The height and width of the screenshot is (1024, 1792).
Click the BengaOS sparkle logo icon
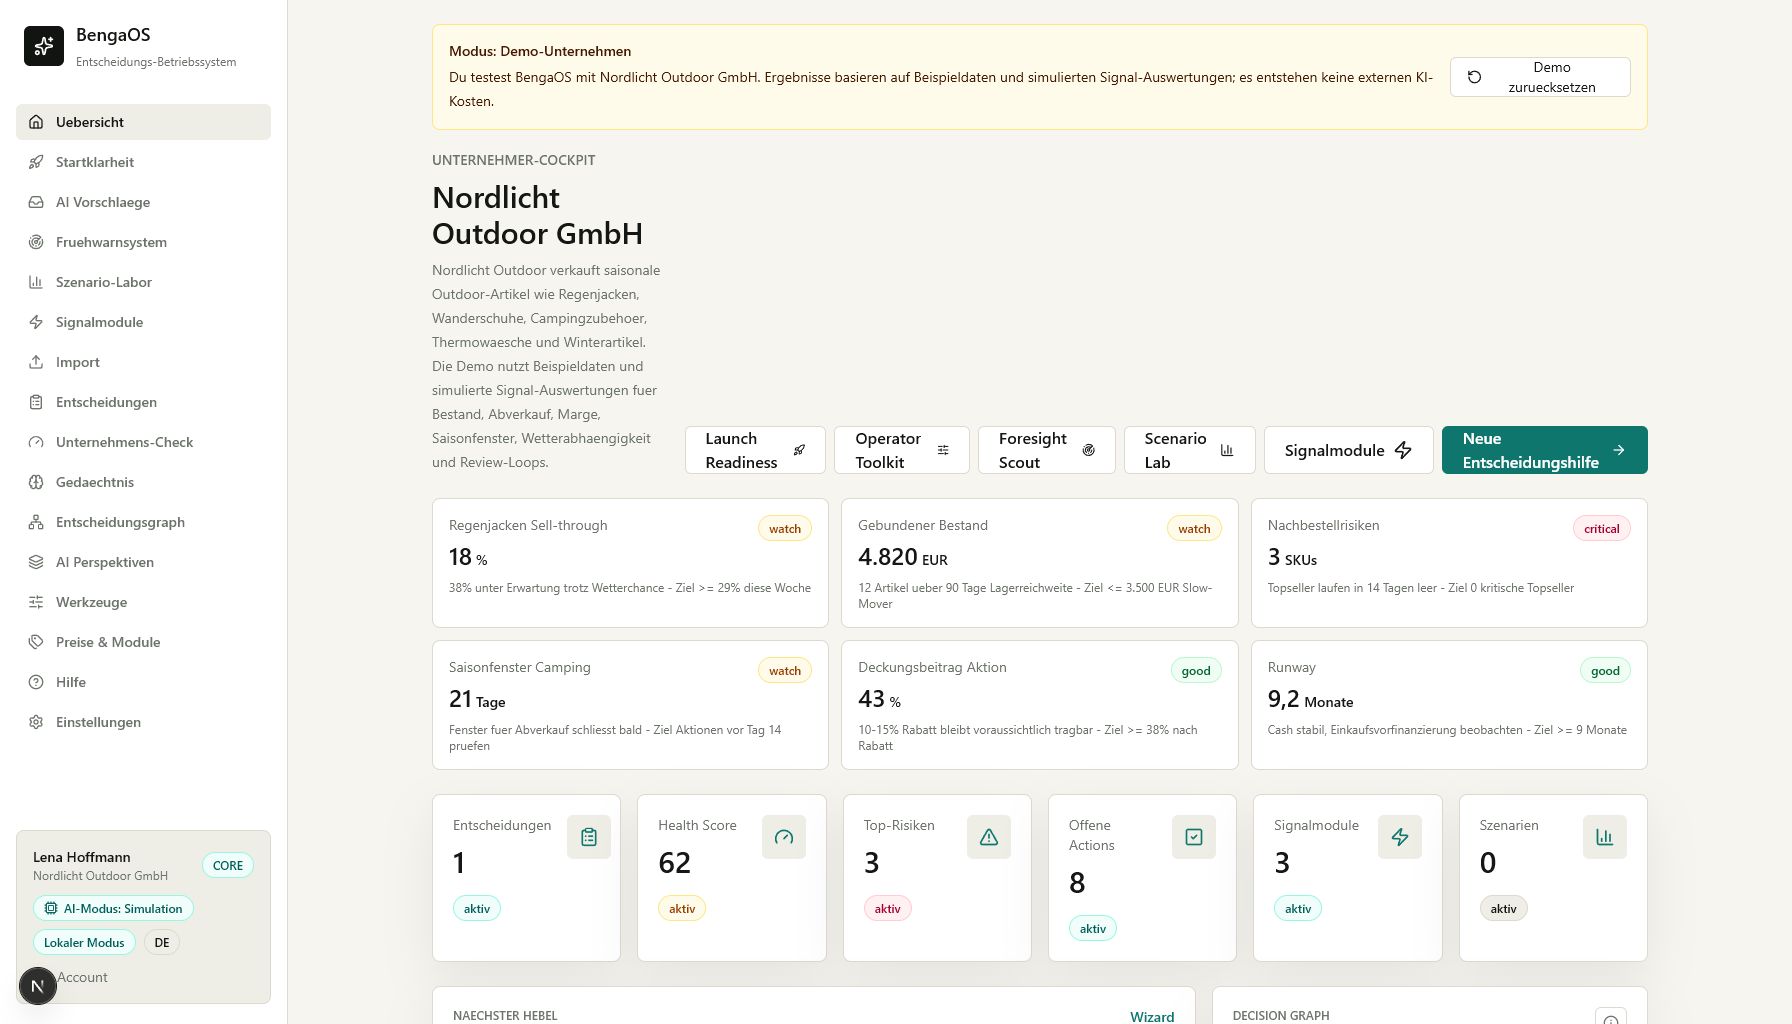[44, 46]
